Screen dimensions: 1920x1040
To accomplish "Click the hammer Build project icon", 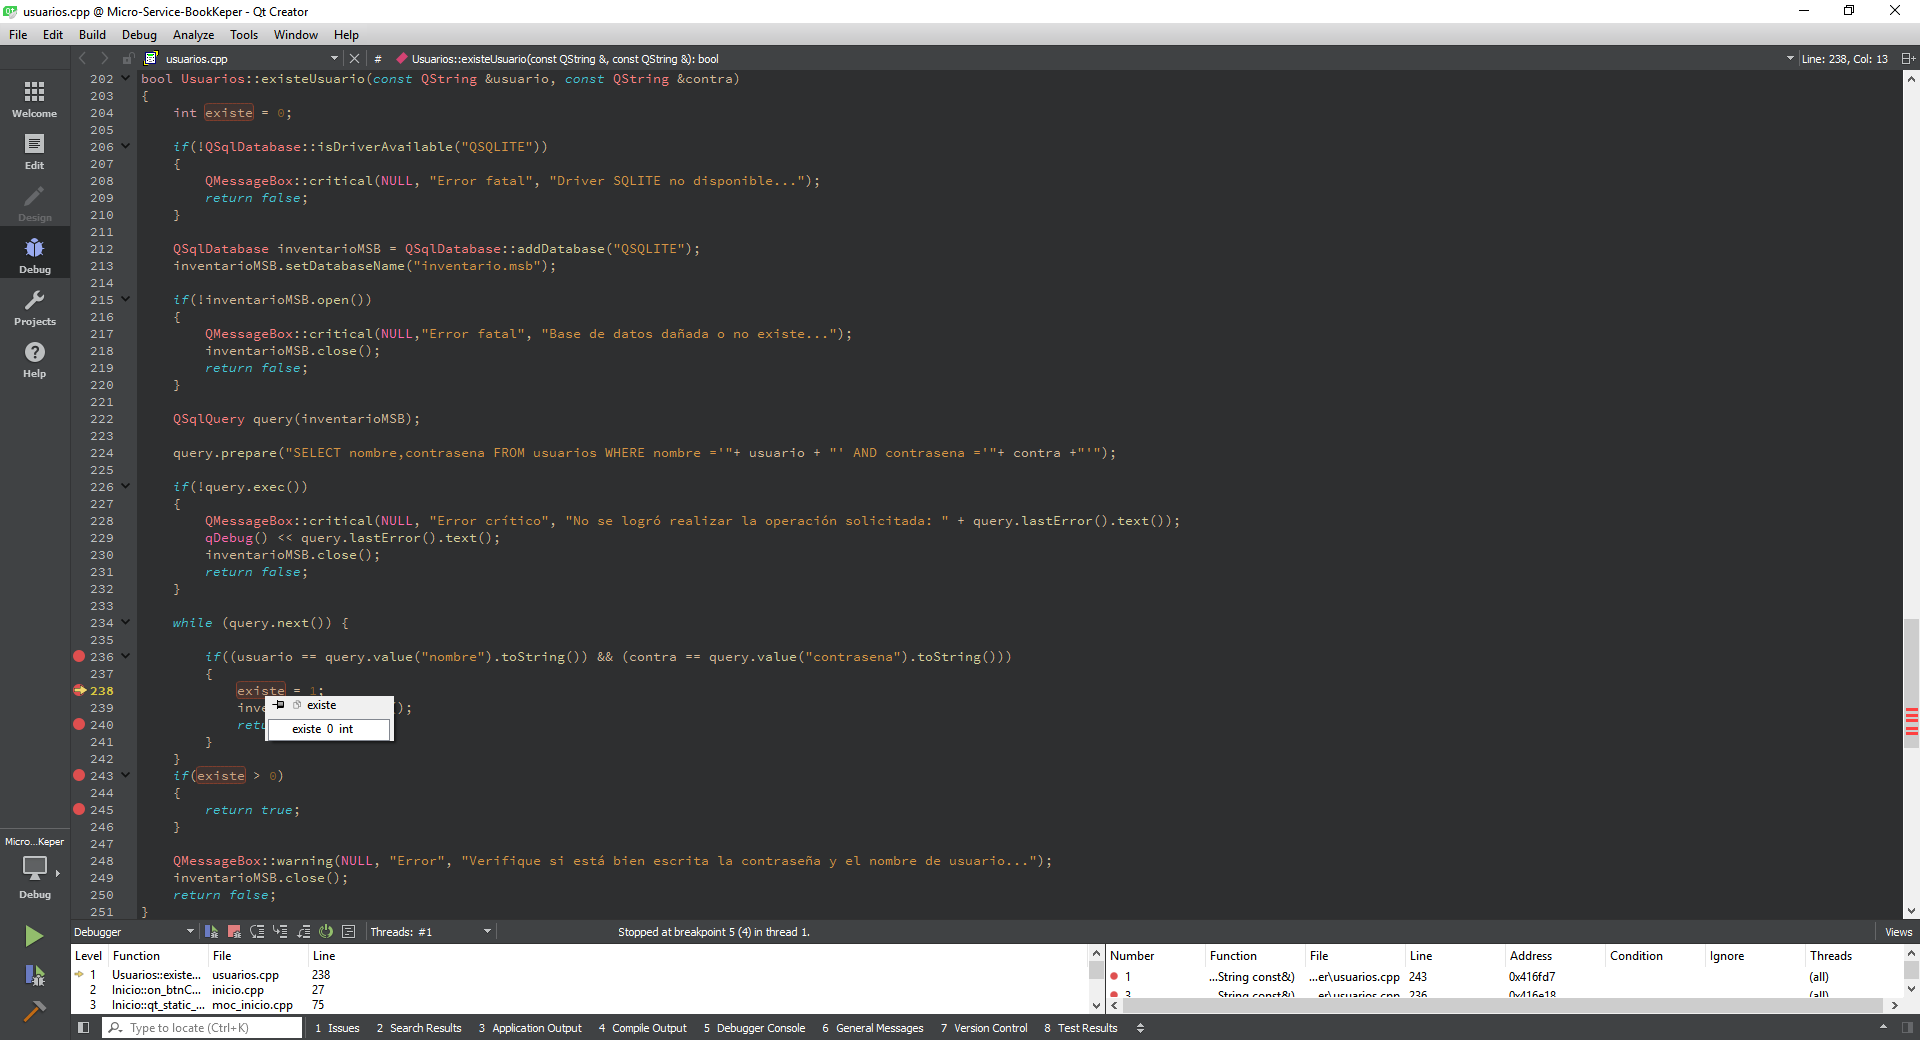I will 34,1011.
